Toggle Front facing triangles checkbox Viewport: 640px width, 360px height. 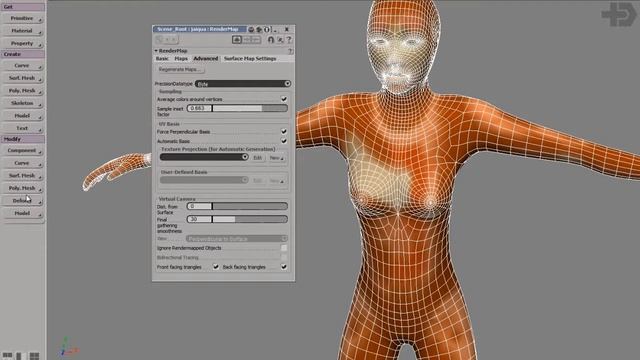click(216, 267)
